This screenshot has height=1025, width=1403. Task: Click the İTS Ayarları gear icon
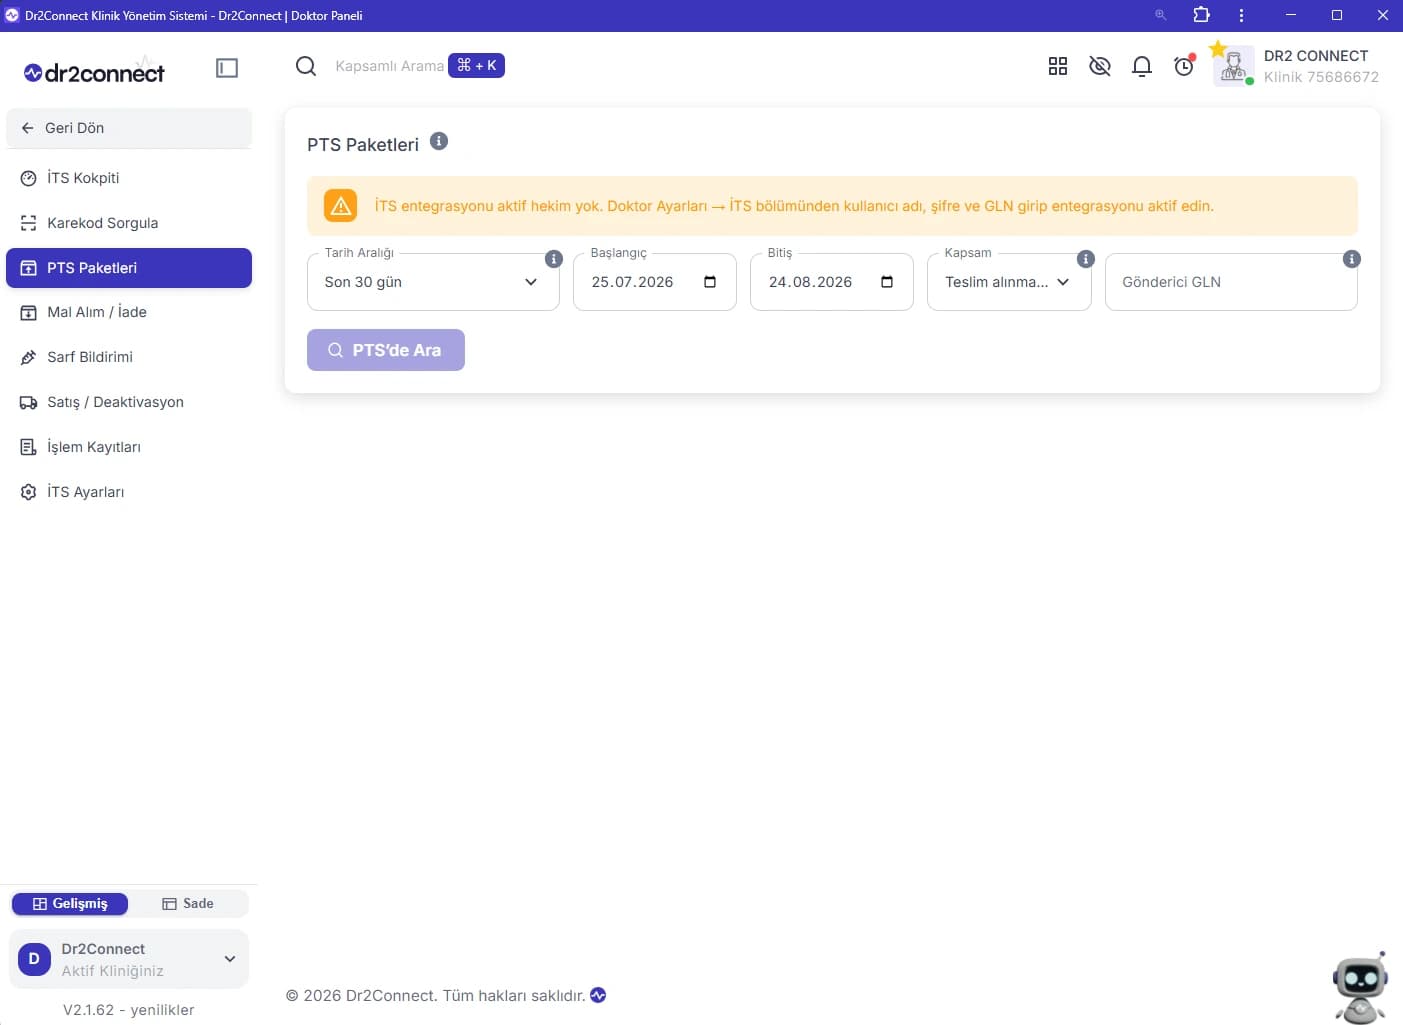click(29, 492)
